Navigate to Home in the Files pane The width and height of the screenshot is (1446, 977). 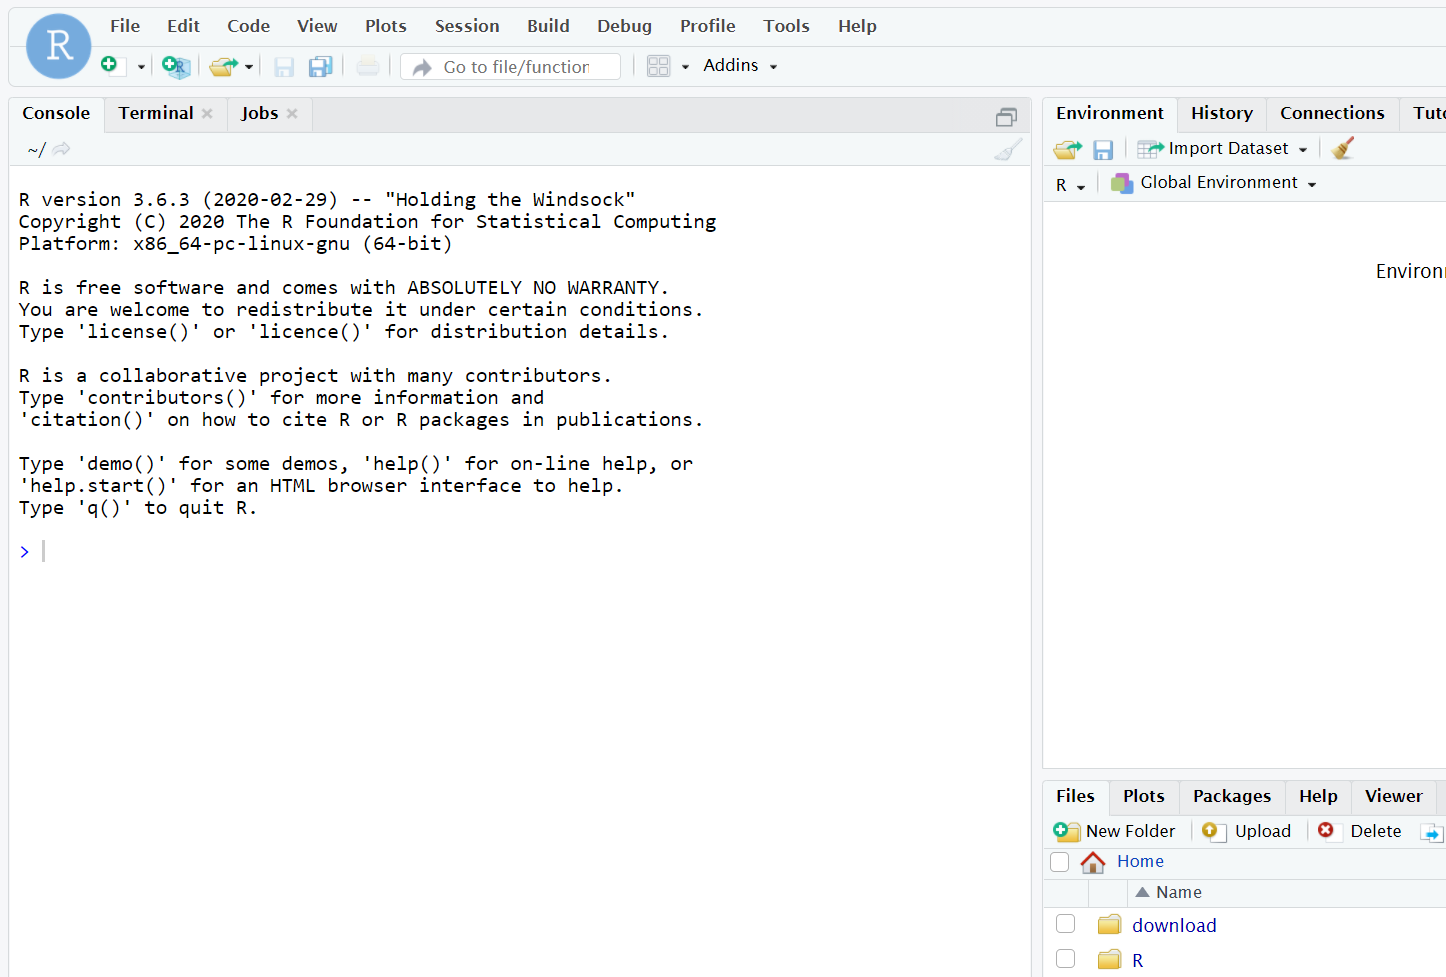(x=1139, y=861)
